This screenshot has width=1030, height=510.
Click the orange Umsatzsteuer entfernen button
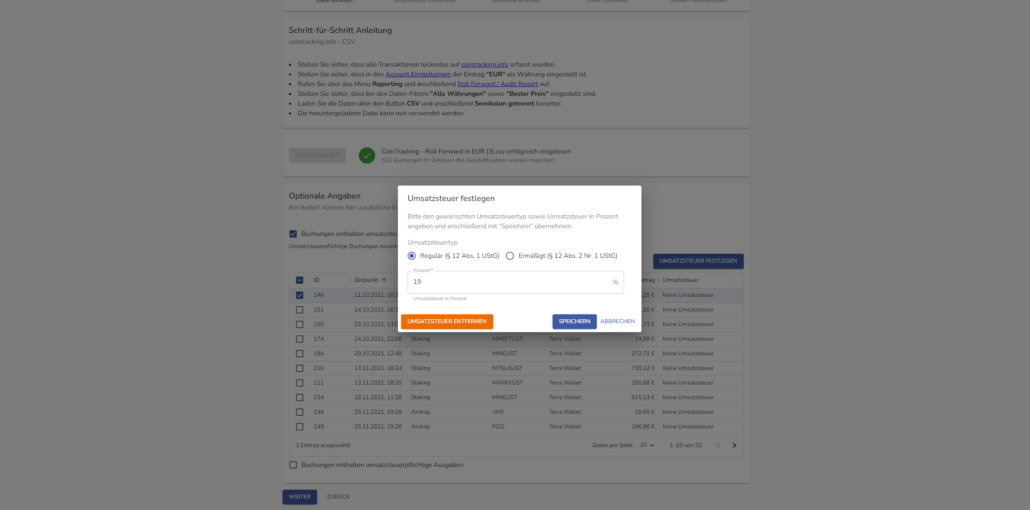(447, 321)
